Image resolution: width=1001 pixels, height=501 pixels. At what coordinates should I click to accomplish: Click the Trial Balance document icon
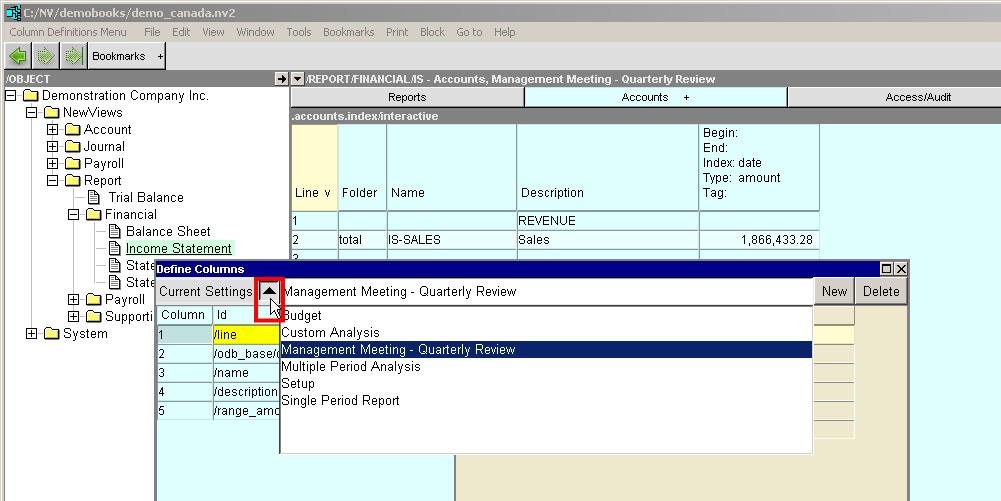95,197
